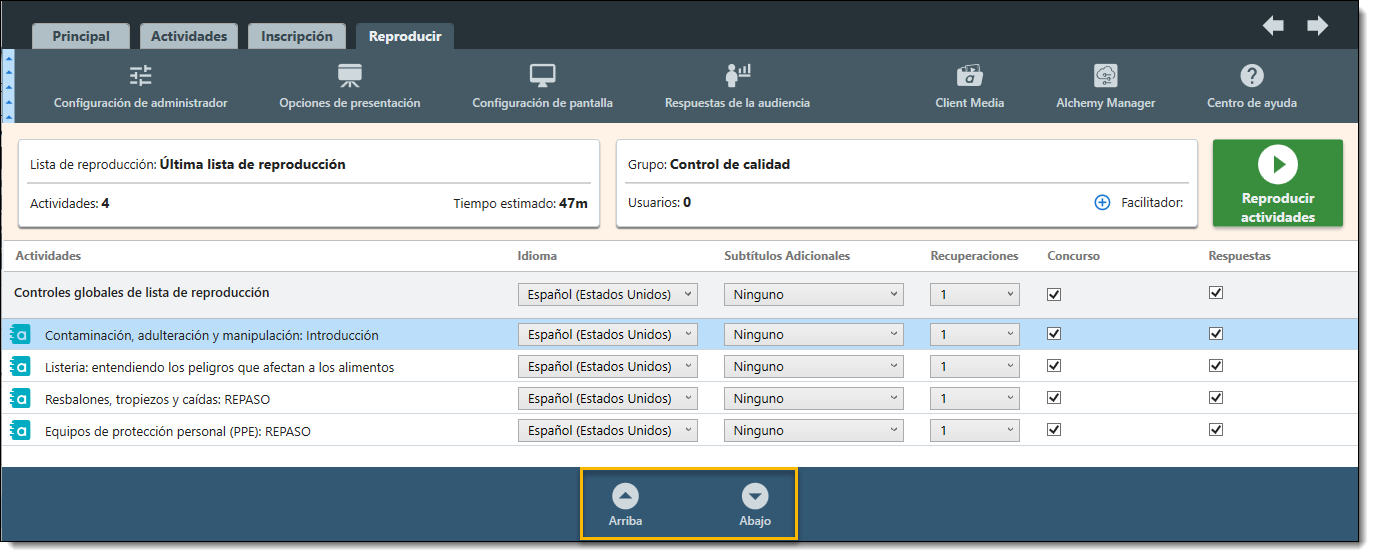Open Opciones de presentación icon
Screen dimensions: 1374x557
coord(349,76)
